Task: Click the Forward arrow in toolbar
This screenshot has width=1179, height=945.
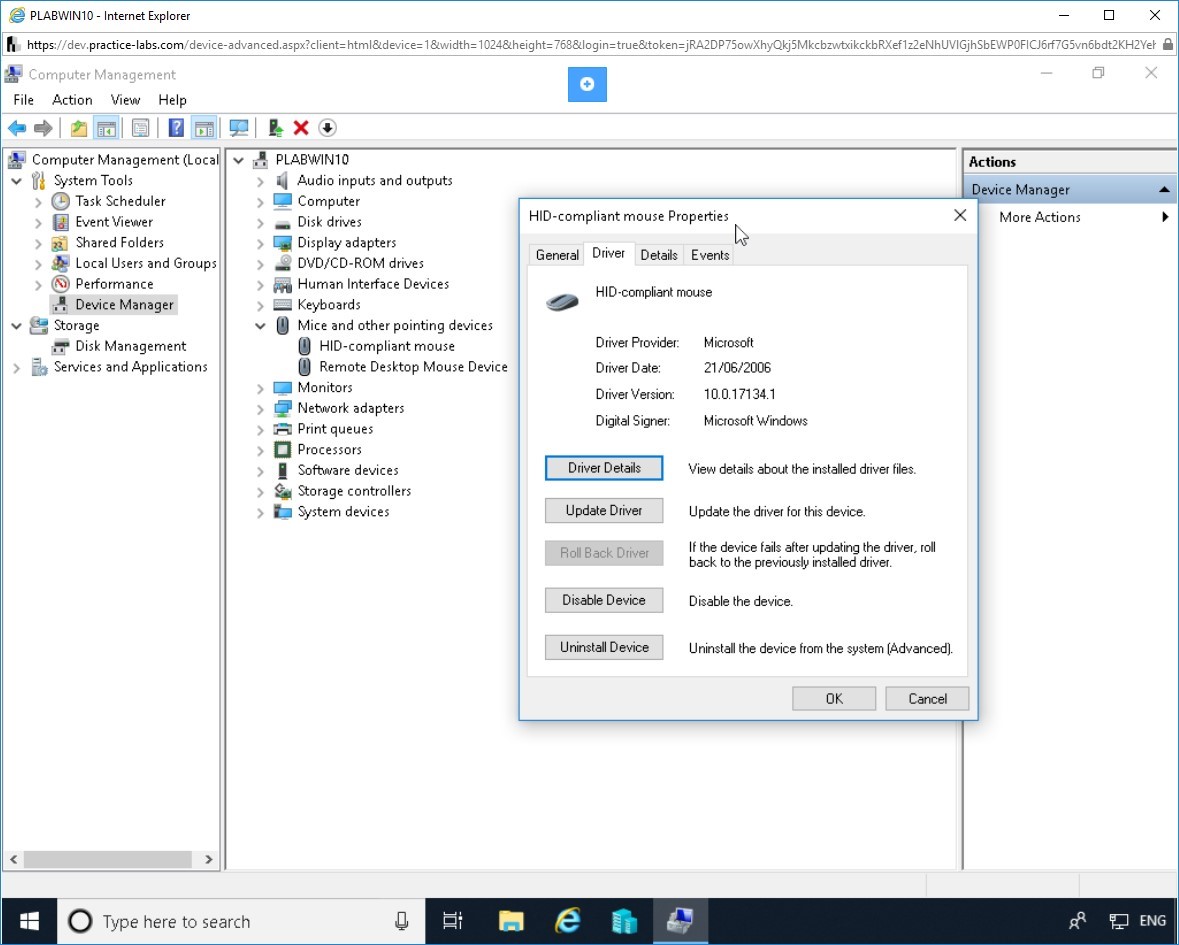Action: pos(43,128)
